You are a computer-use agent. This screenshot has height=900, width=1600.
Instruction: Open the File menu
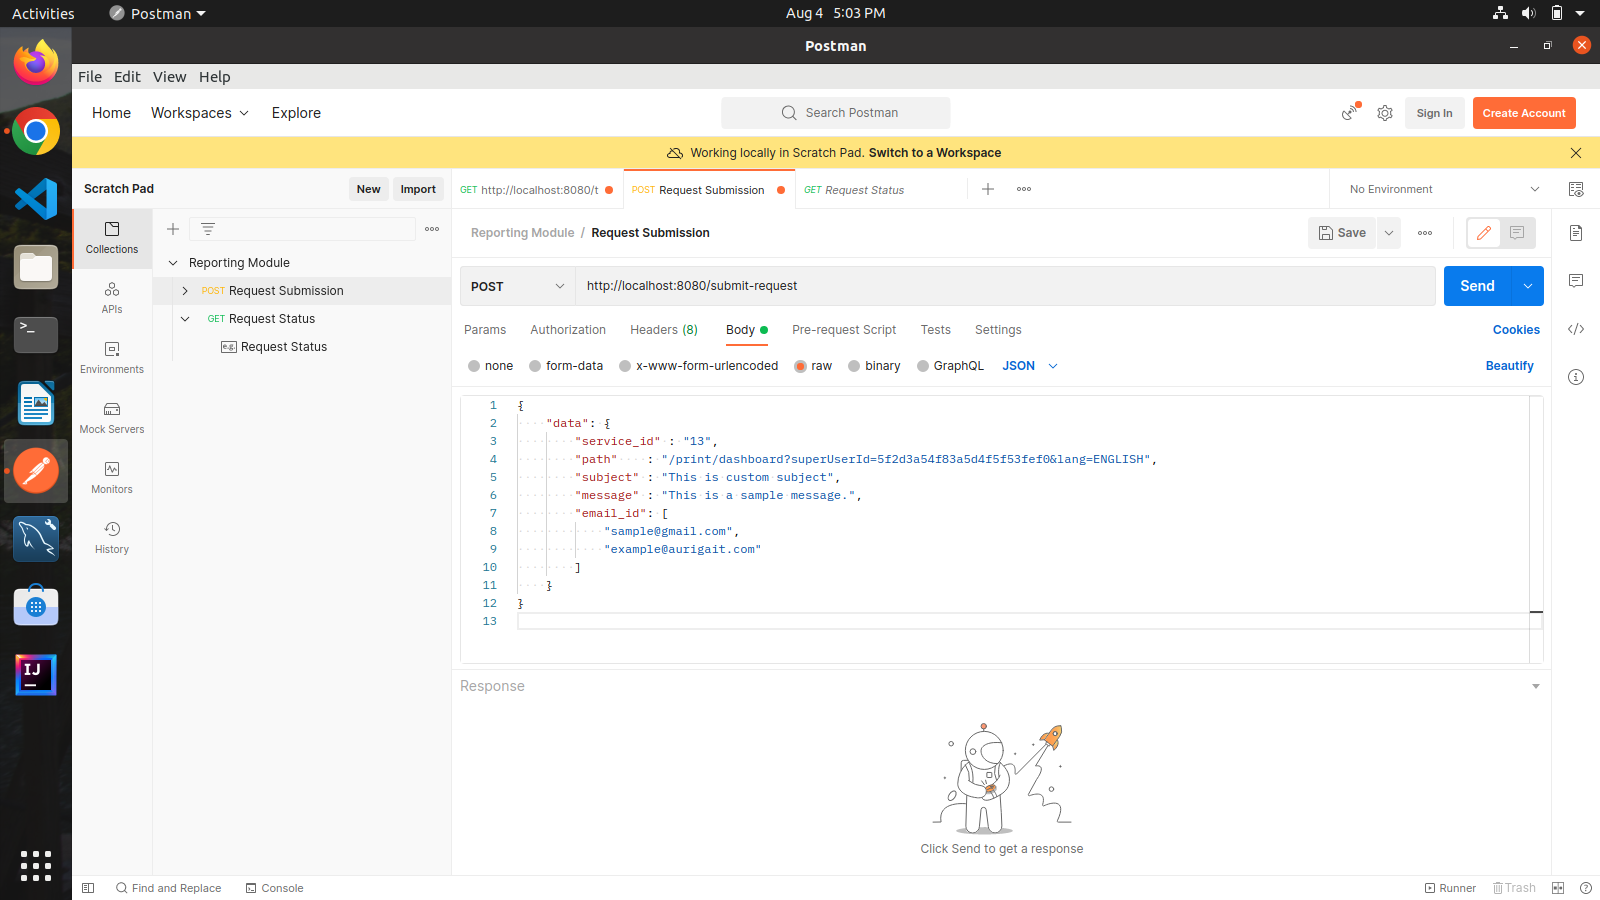[x=90, y=77]
